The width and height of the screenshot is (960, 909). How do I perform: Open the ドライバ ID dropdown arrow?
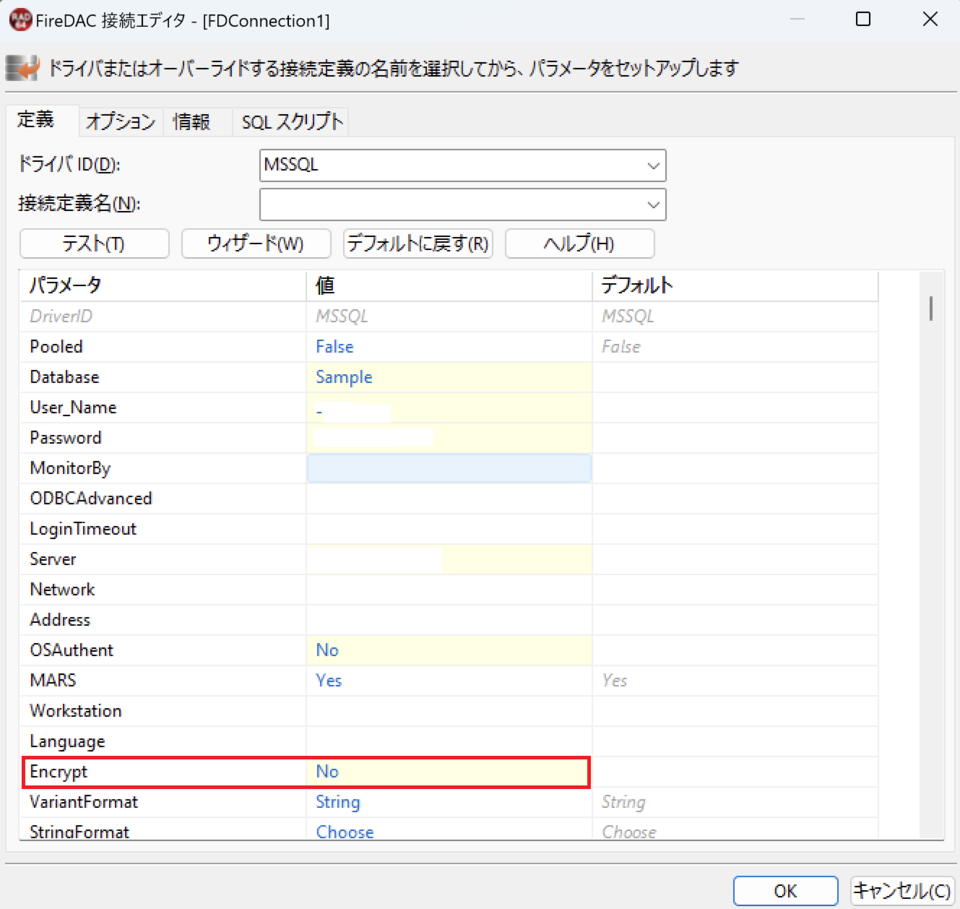point(653,165)
